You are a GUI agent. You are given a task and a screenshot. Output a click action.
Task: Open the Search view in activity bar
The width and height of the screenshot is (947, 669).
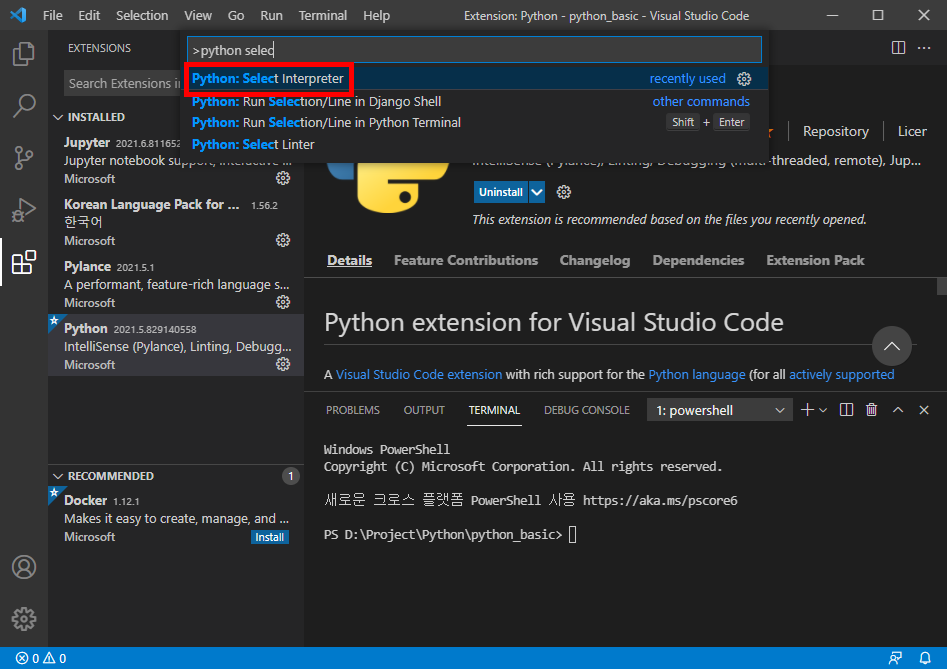pyautogui.click(x=24, y=106)
